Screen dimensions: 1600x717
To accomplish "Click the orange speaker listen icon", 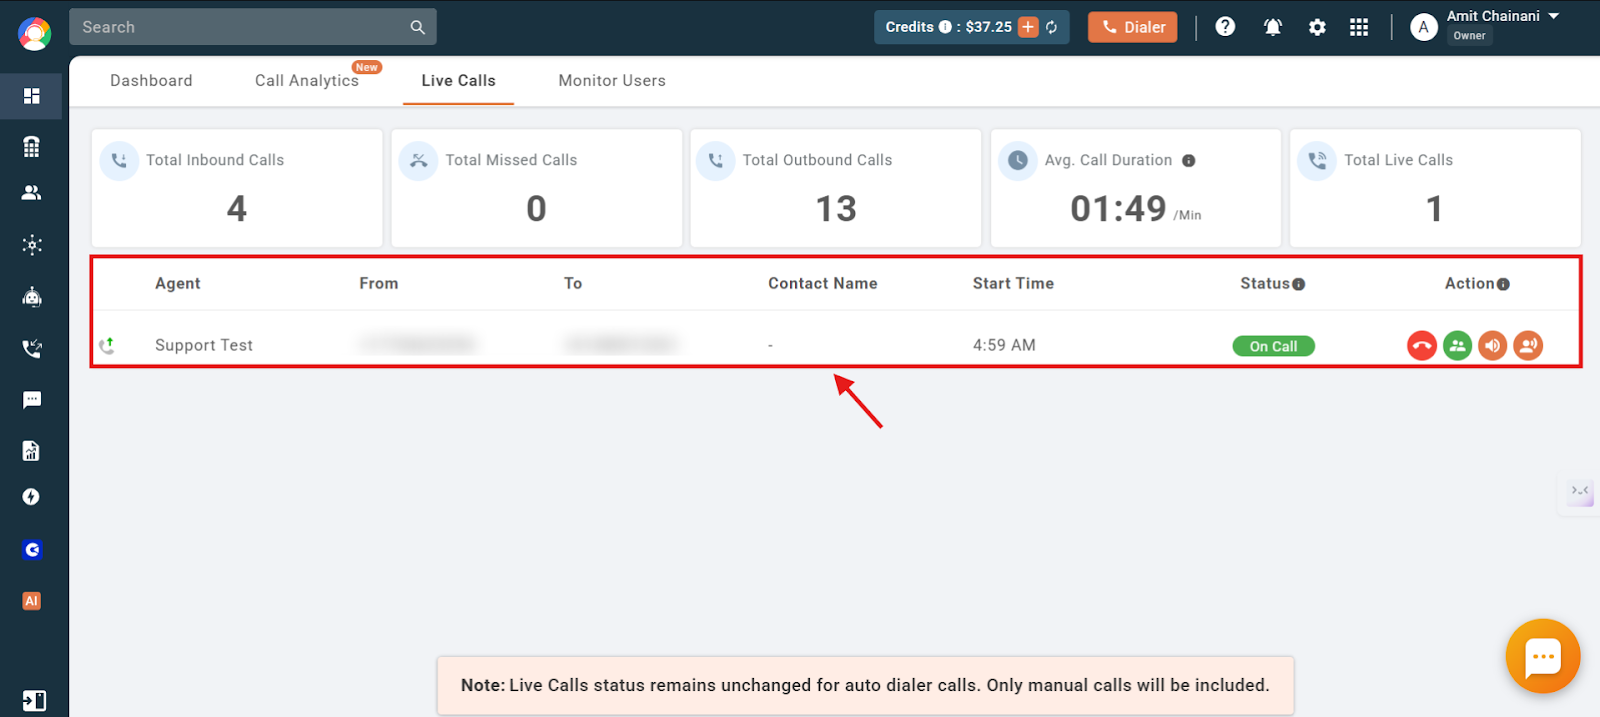I will click(x=1493, y=346).
